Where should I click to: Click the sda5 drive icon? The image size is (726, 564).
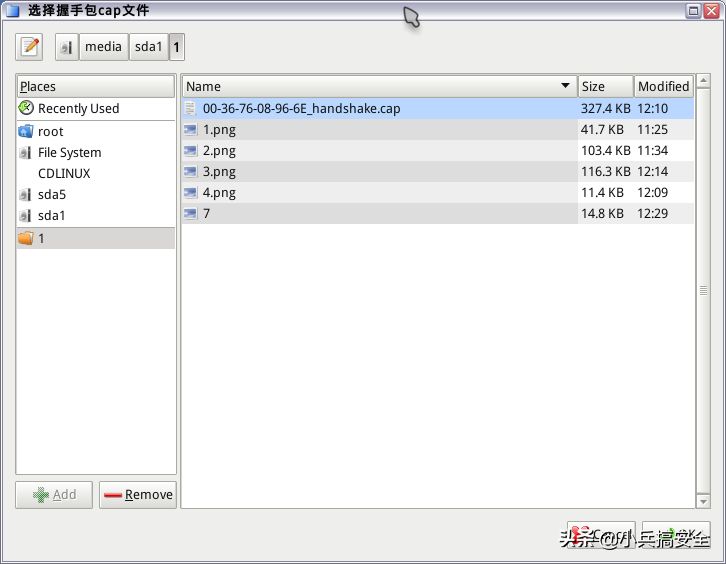pos(26,194)
